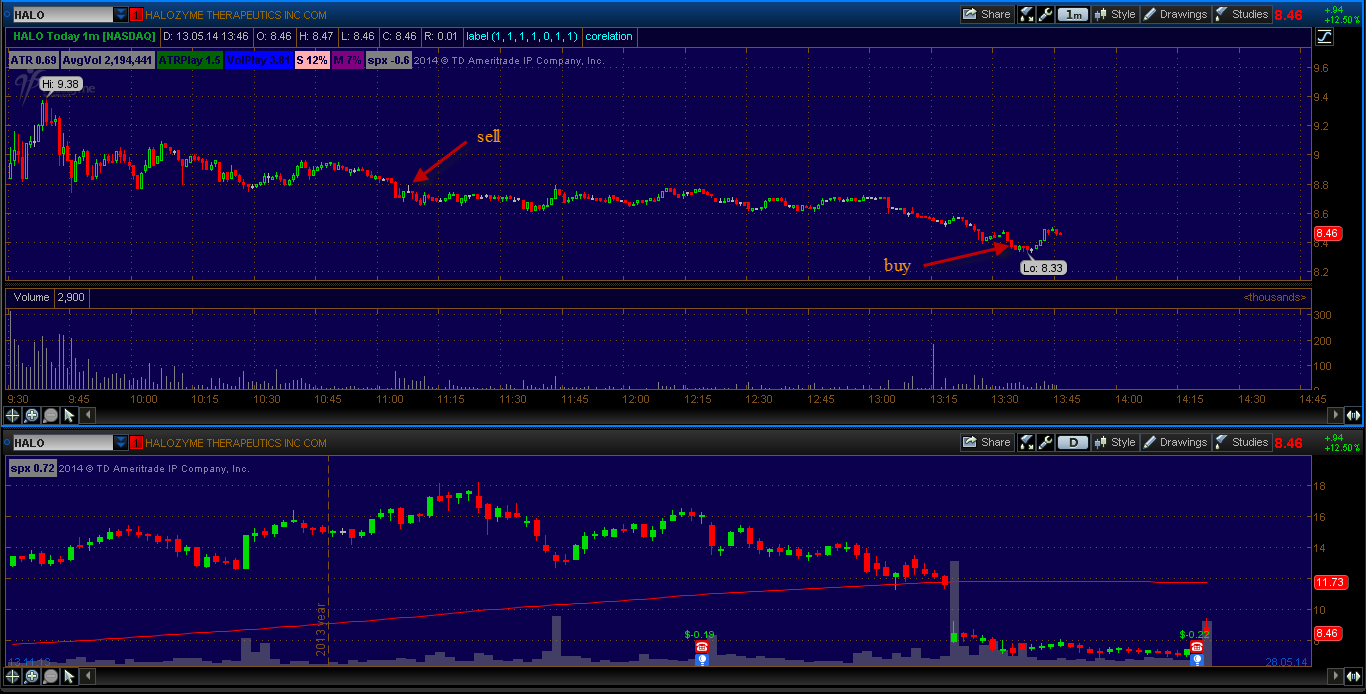Click the '<thousands>' volume units label

coord(1275,297)
